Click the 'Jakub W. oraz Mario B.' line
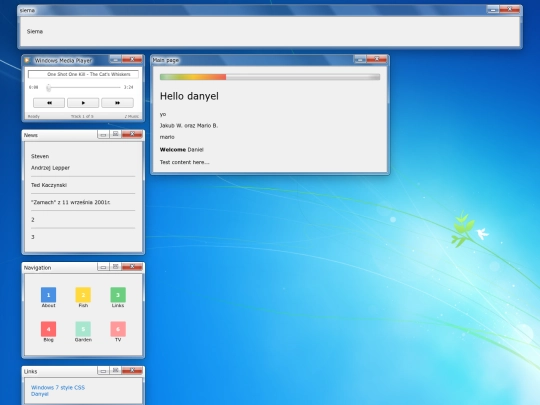This screenshot has height=405, width=540. click(x=189, y=126)
